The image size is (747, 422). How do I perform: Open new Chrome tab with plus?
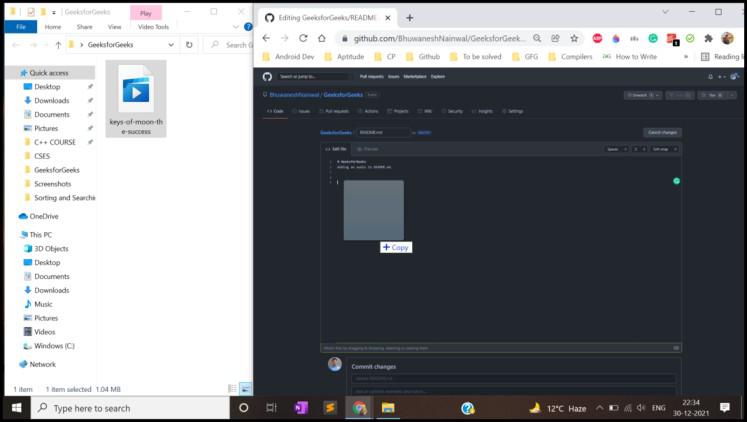410,18
